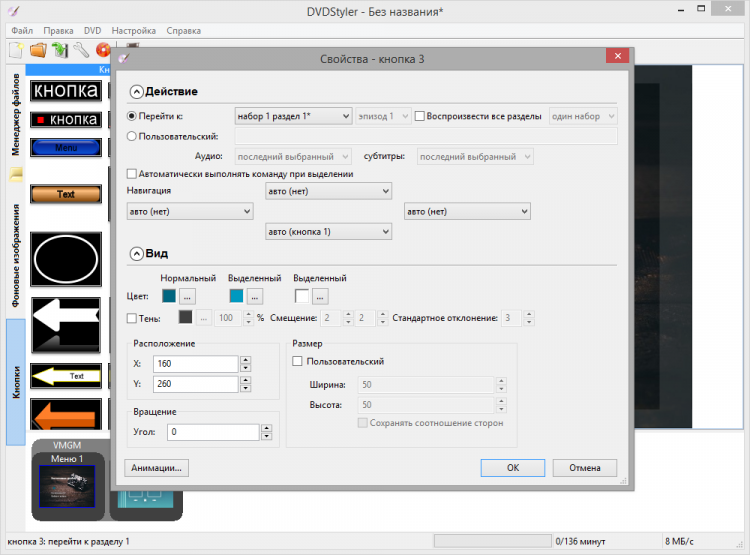The image size is (750, 555).
Task: Open the upper navigation 'авто (нет)' dropdown
Action: point(328,191)
